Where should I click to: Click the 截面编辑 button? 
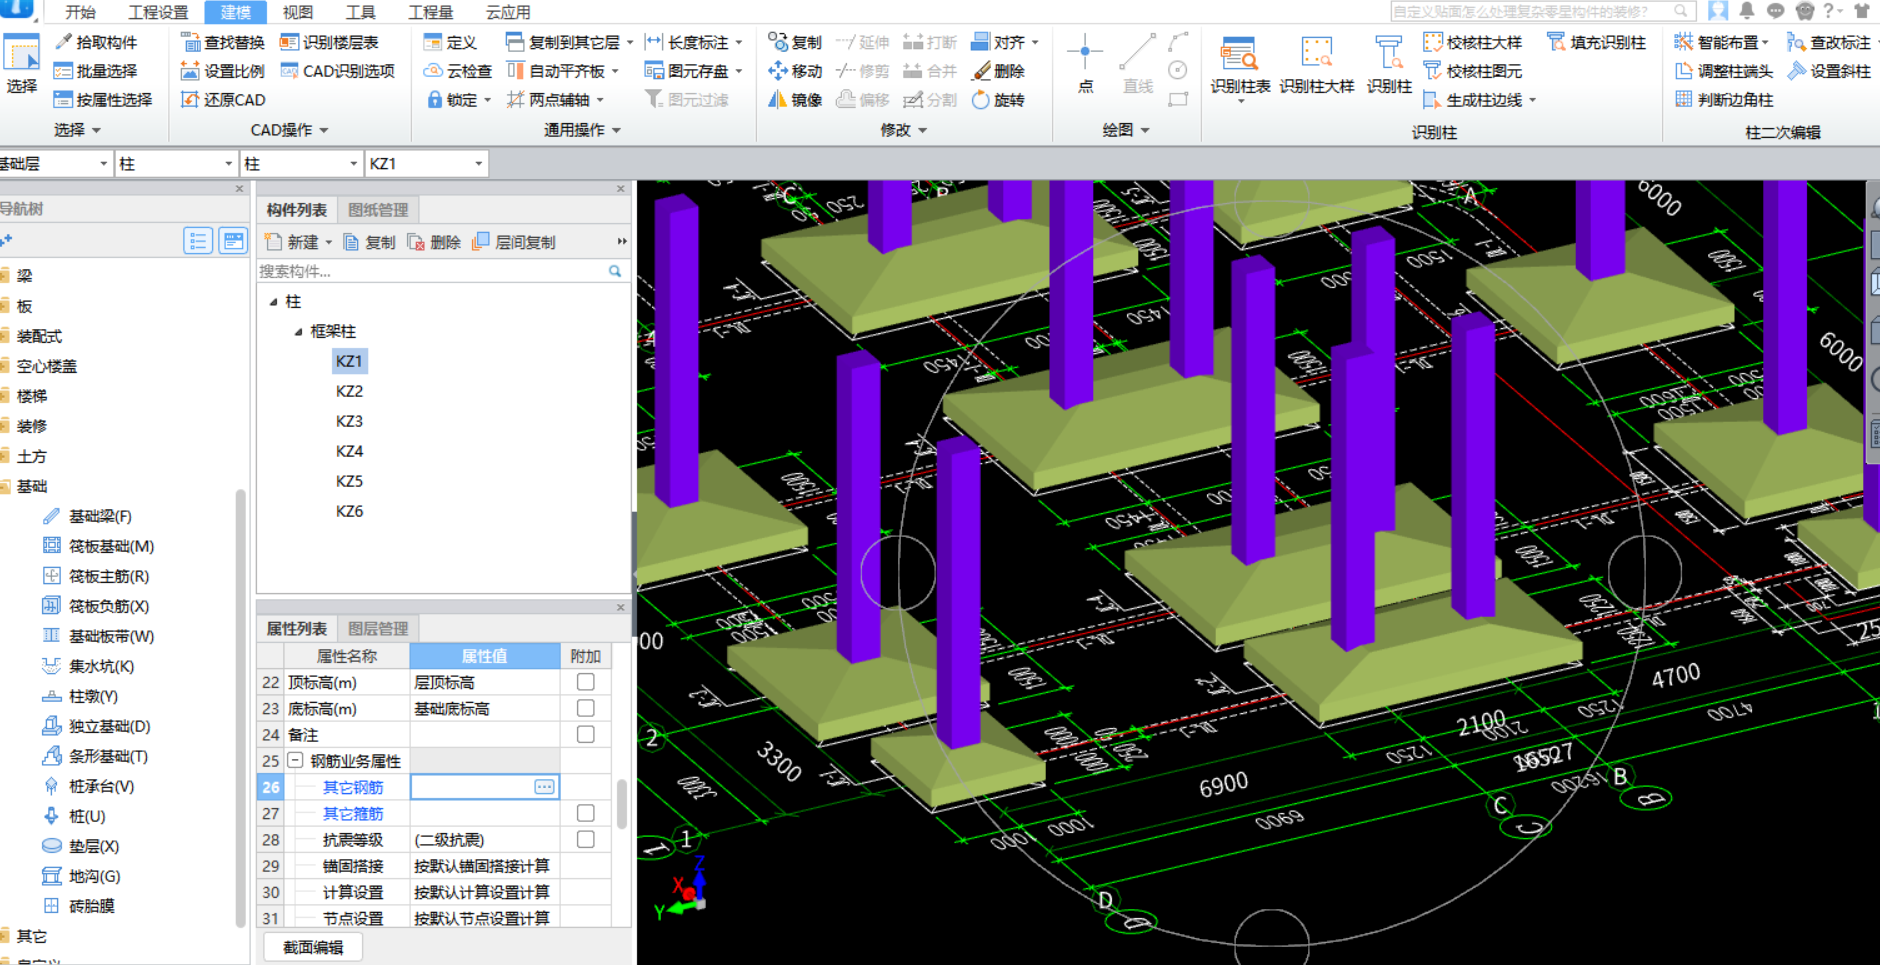click(x=313, y=947)
